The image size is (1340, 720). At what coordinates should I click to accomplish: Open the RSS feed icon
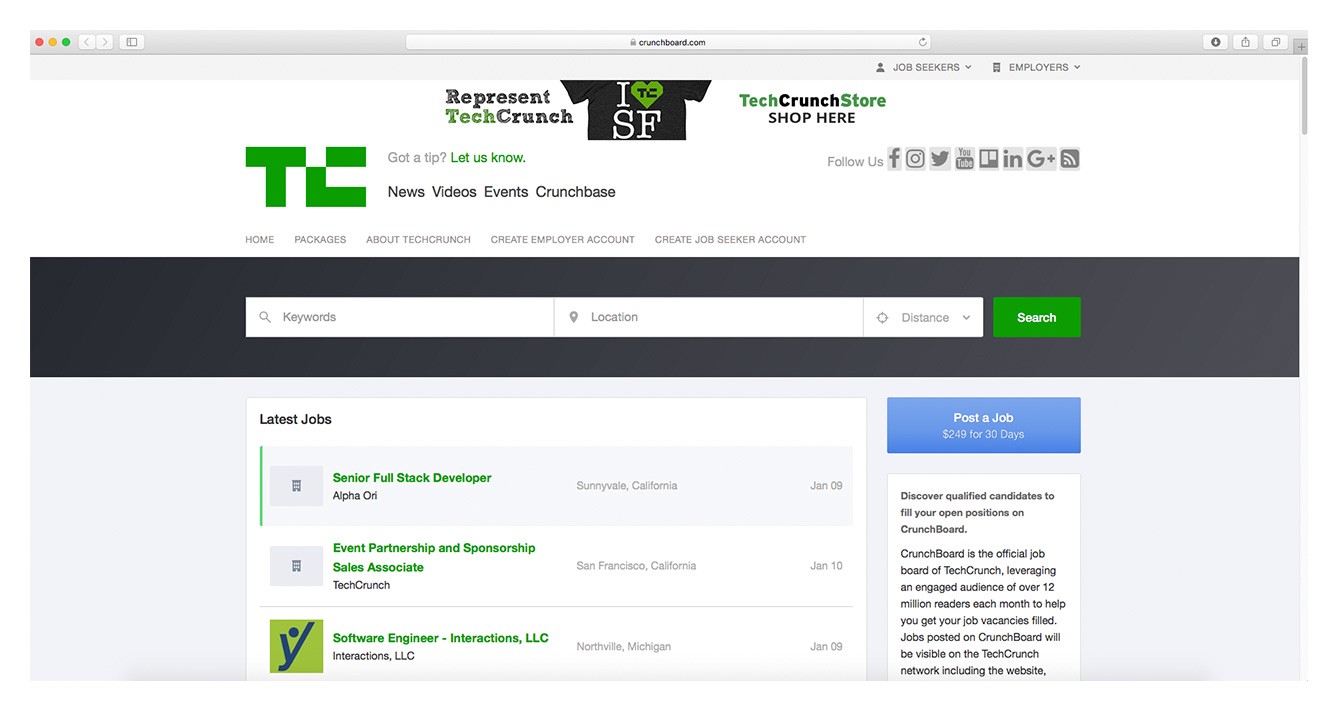coord(1070,159)
